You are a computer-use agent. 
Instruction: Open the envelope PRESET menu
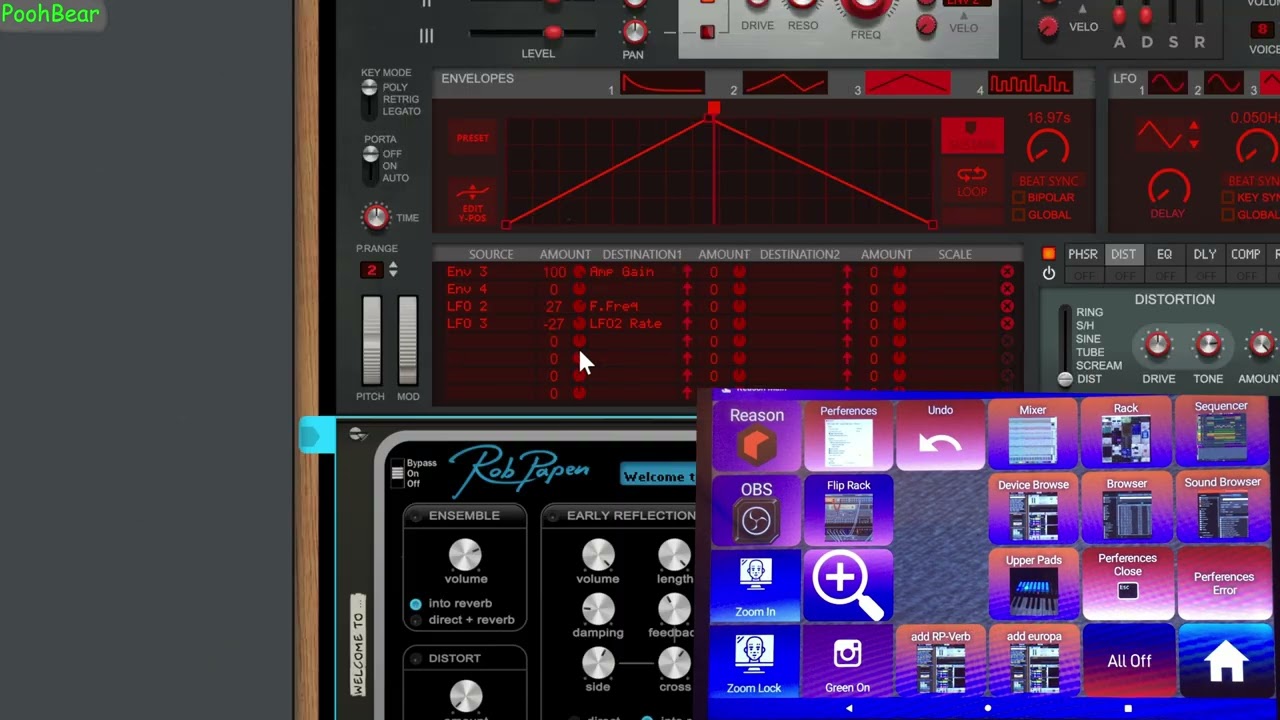click(x=473, y=138)
